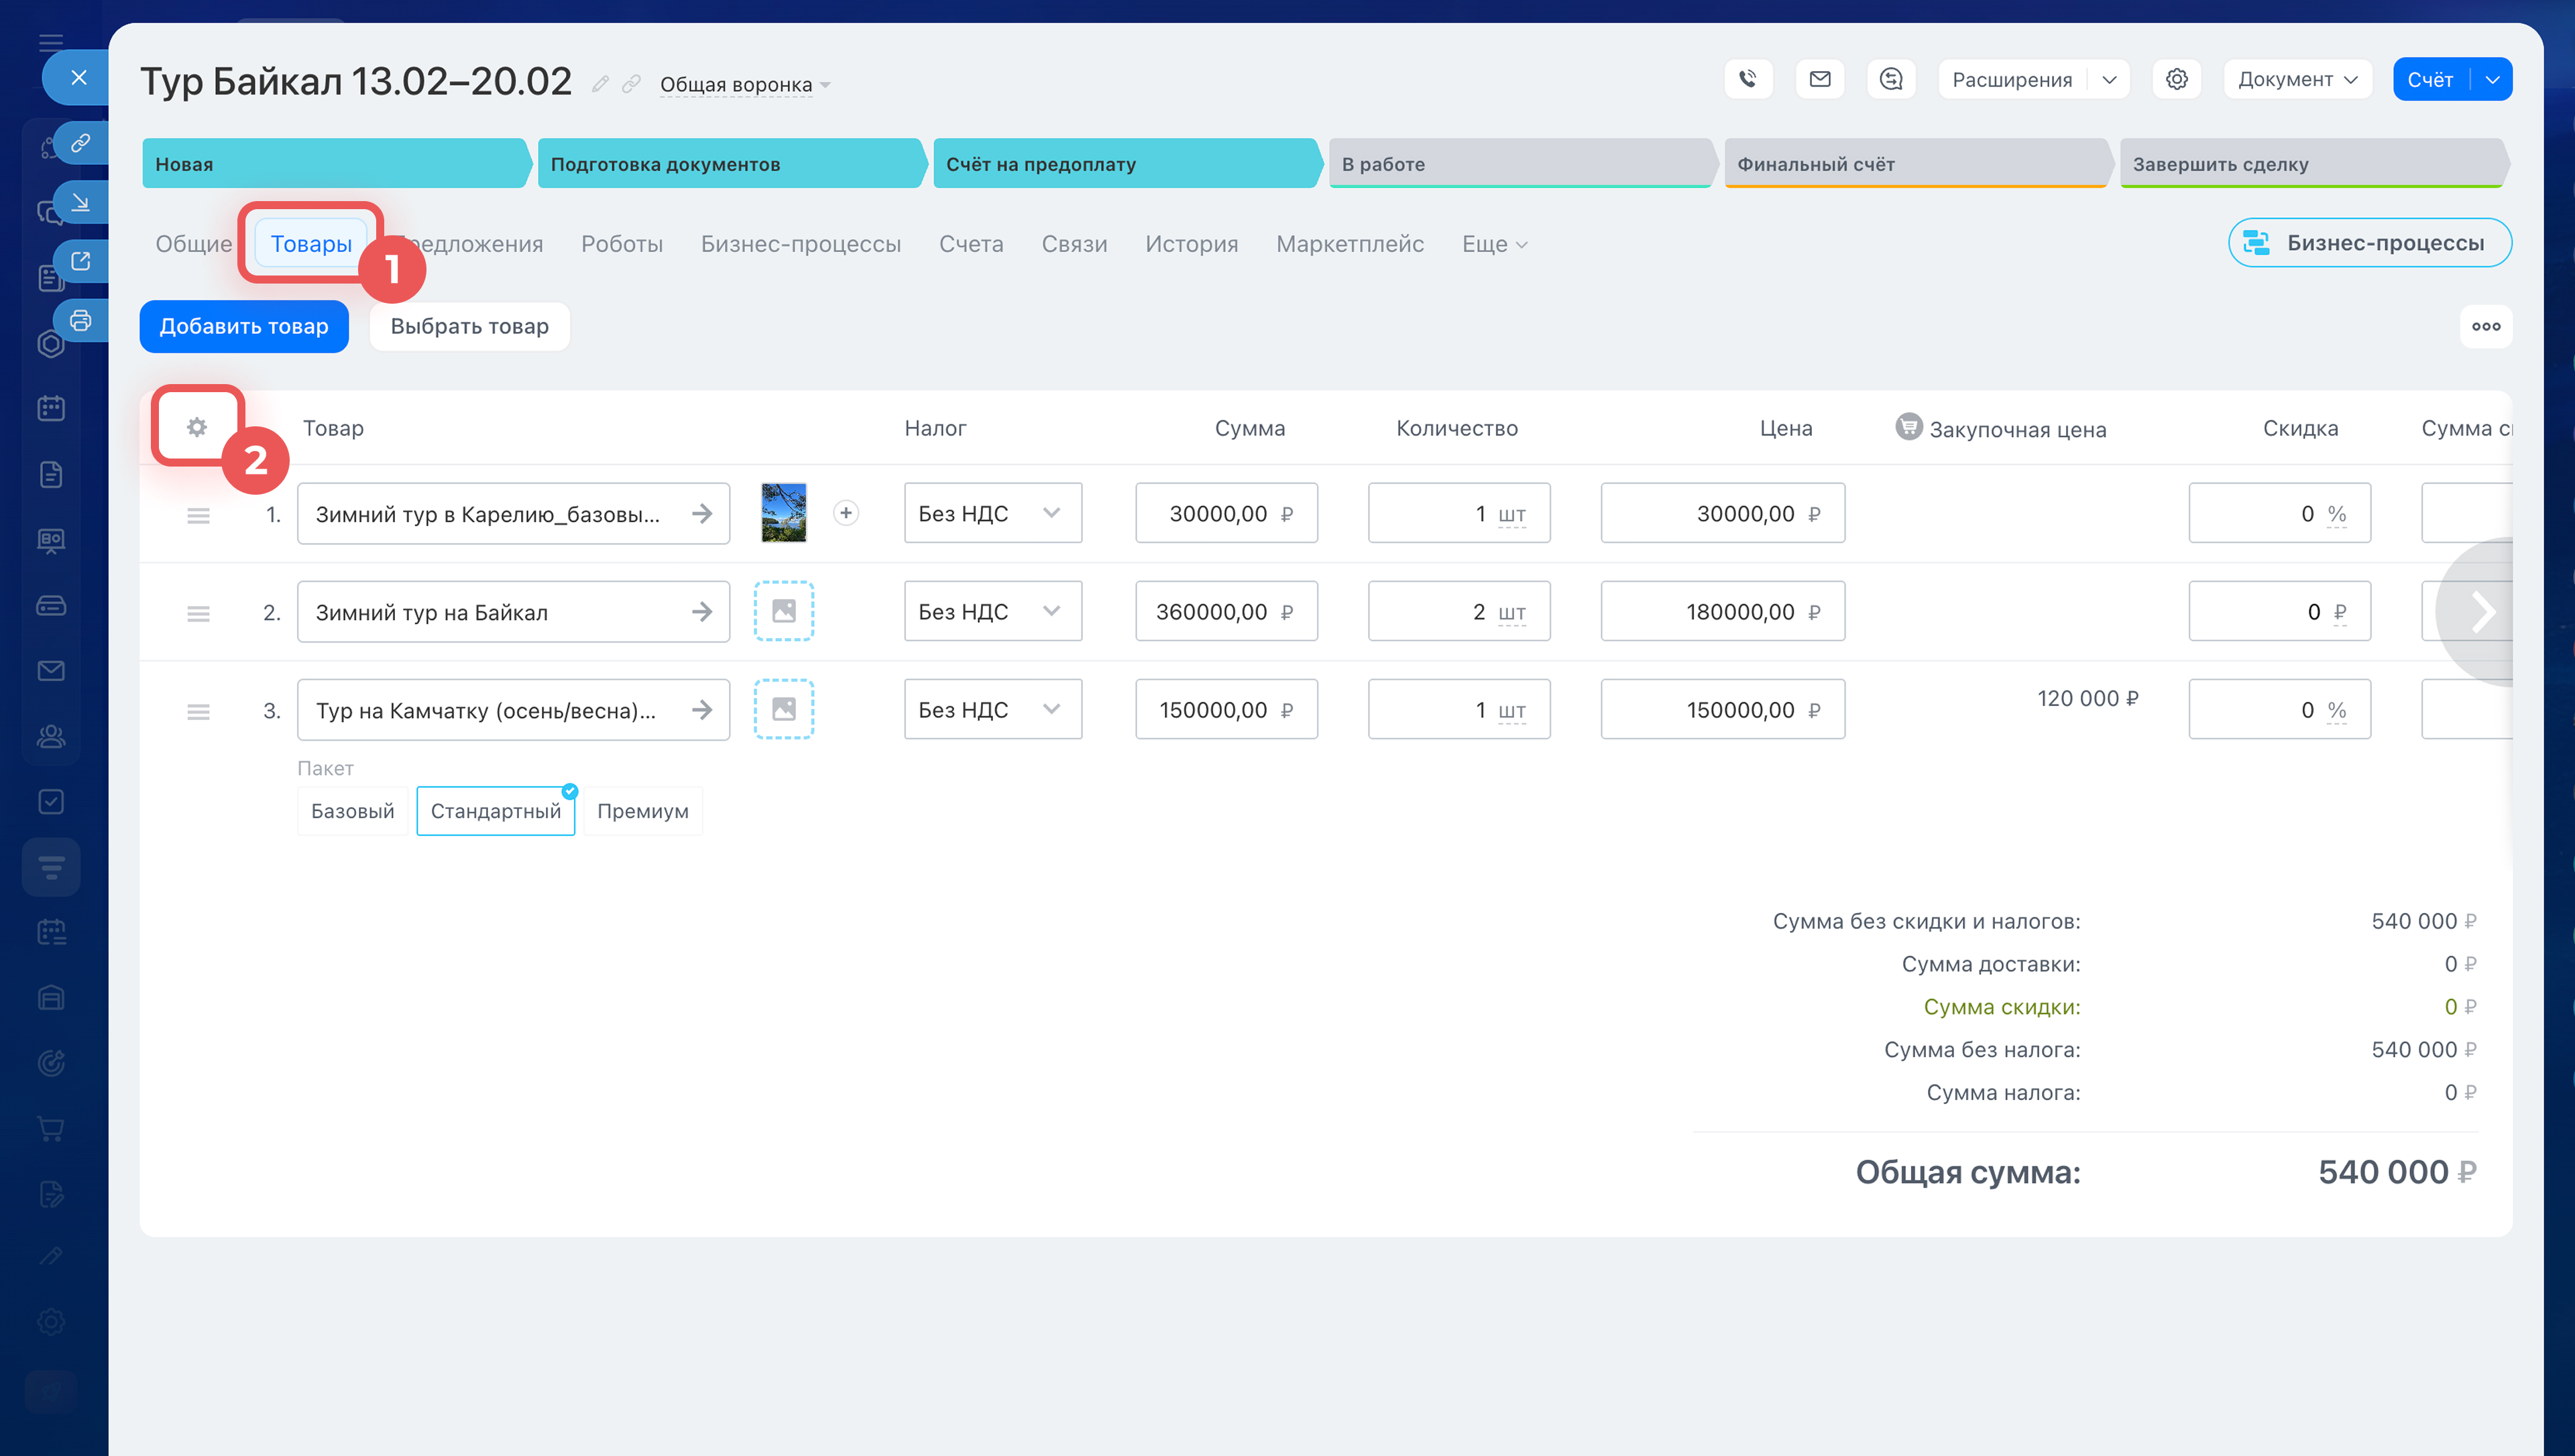Open deal settings gear icon in header
2575x1456 pixels.
[x=2177, y=79]
